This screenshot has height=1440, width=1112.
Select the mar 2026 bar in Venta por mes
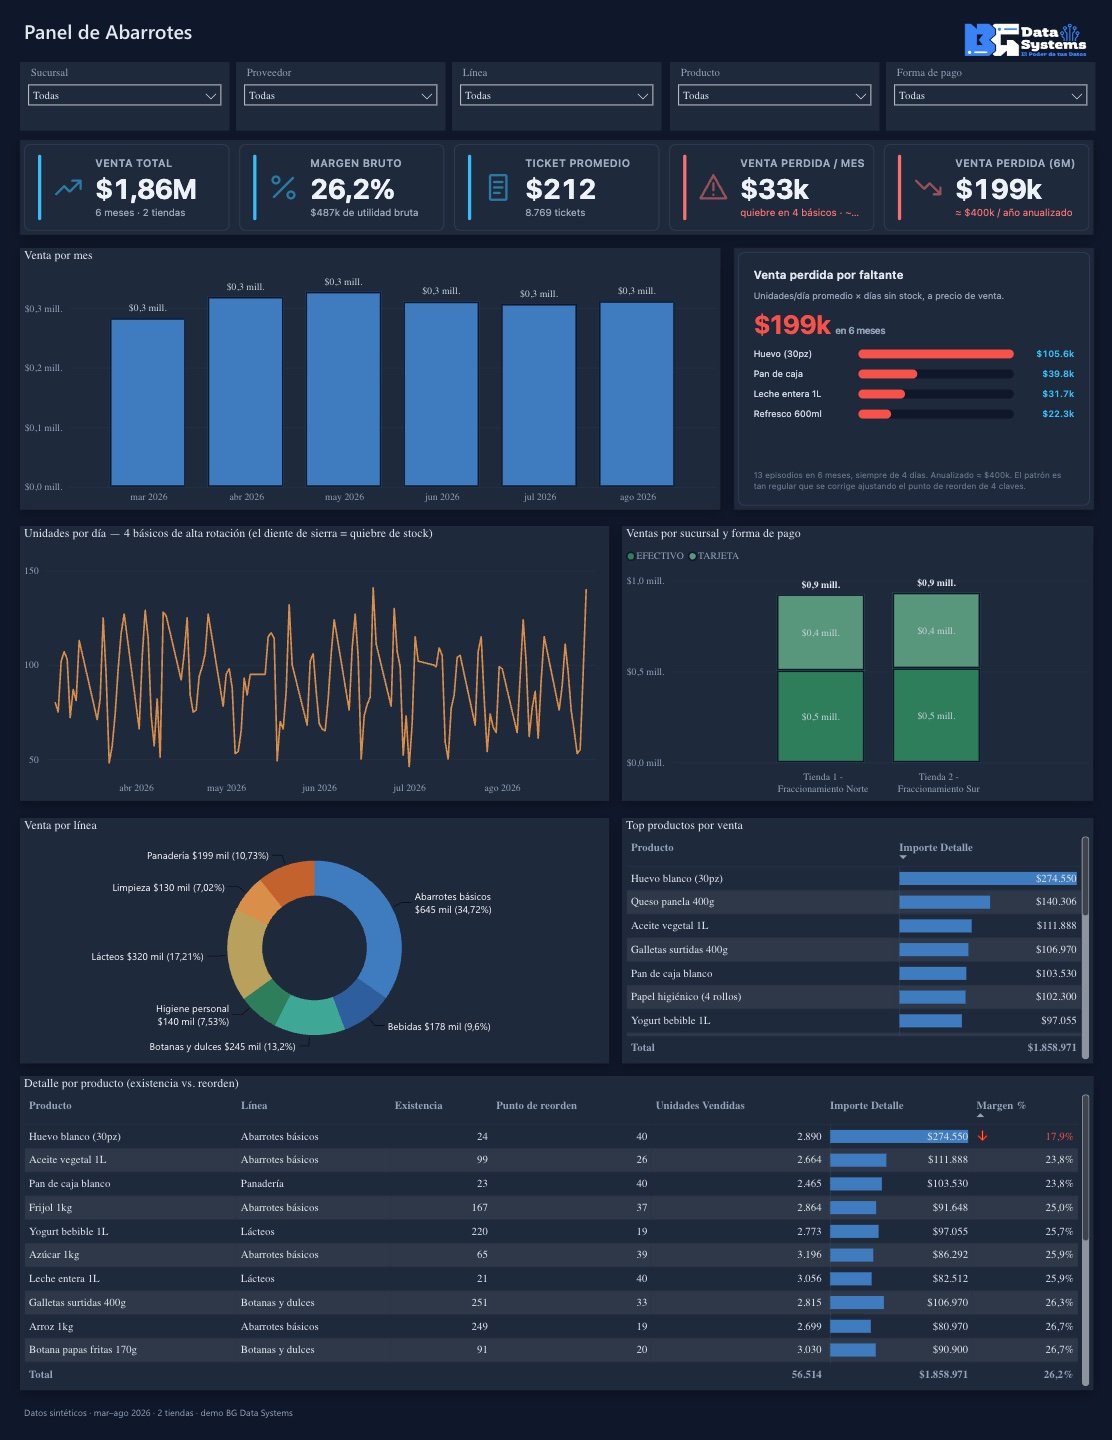click(x=148, y=403)
